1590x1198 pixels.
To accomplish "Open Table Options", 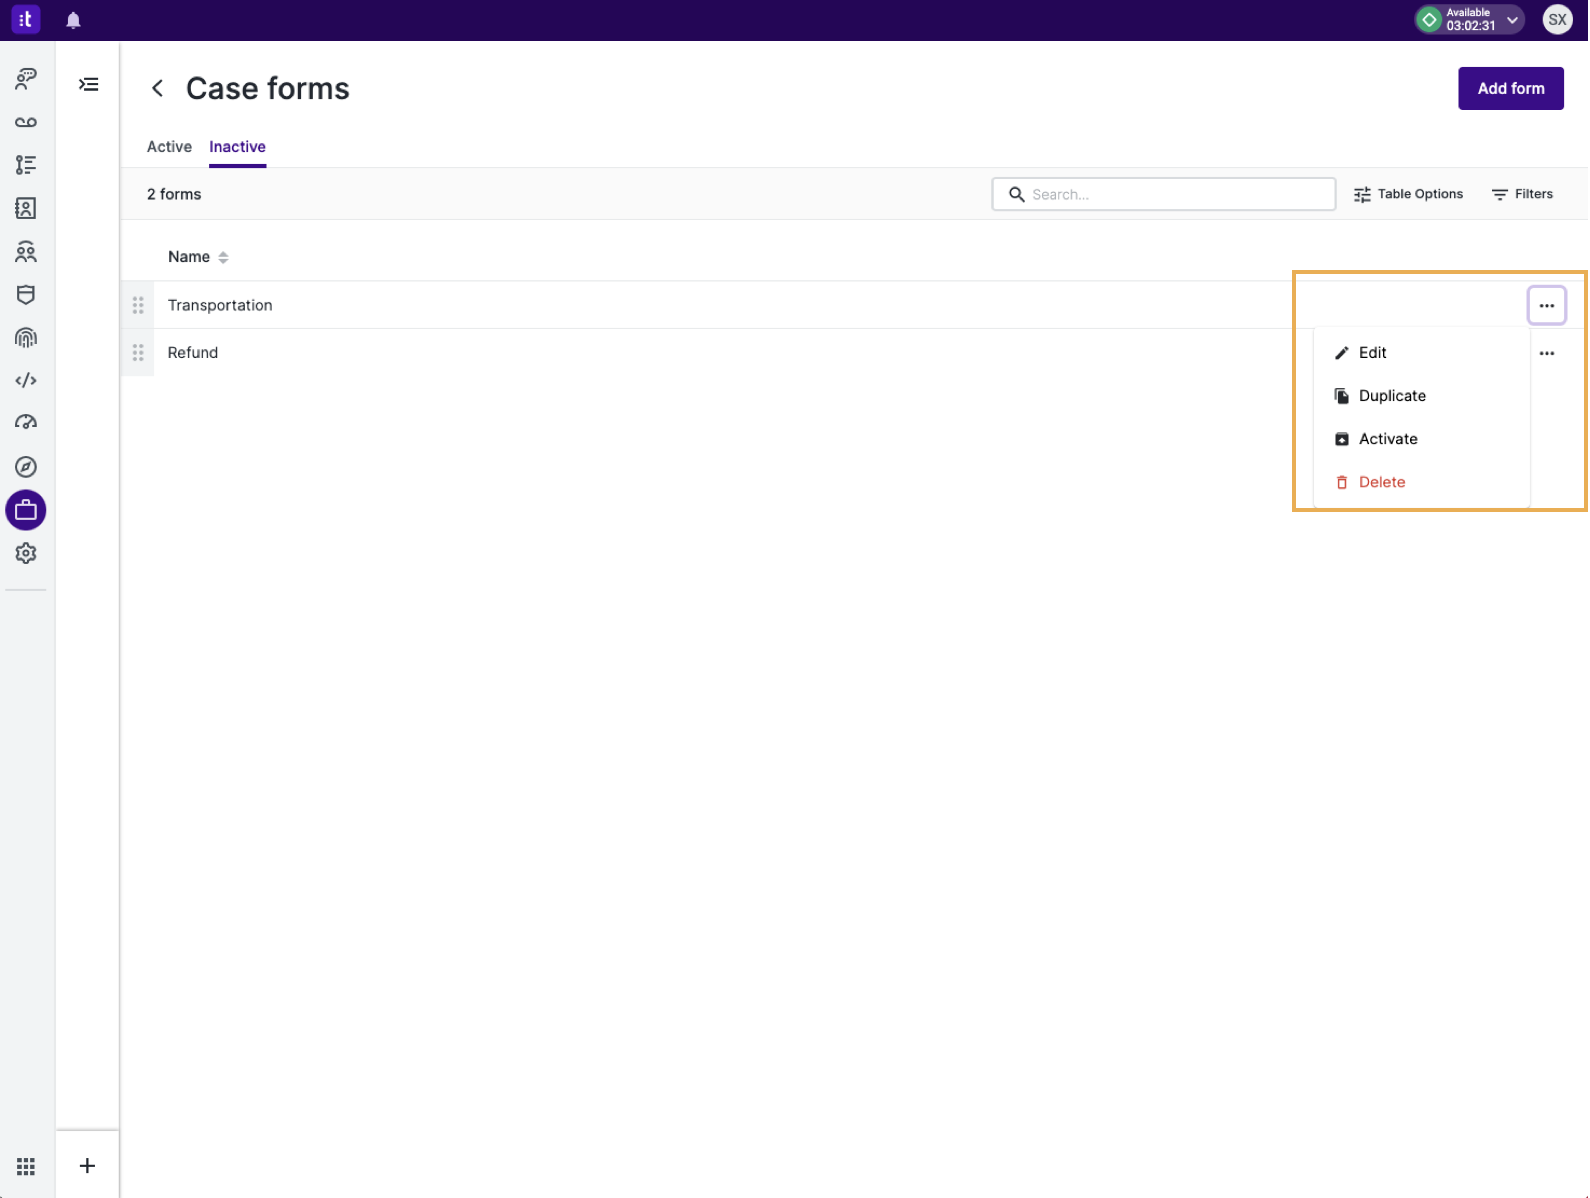I will pyautogui.click(x=1408, y=194).
